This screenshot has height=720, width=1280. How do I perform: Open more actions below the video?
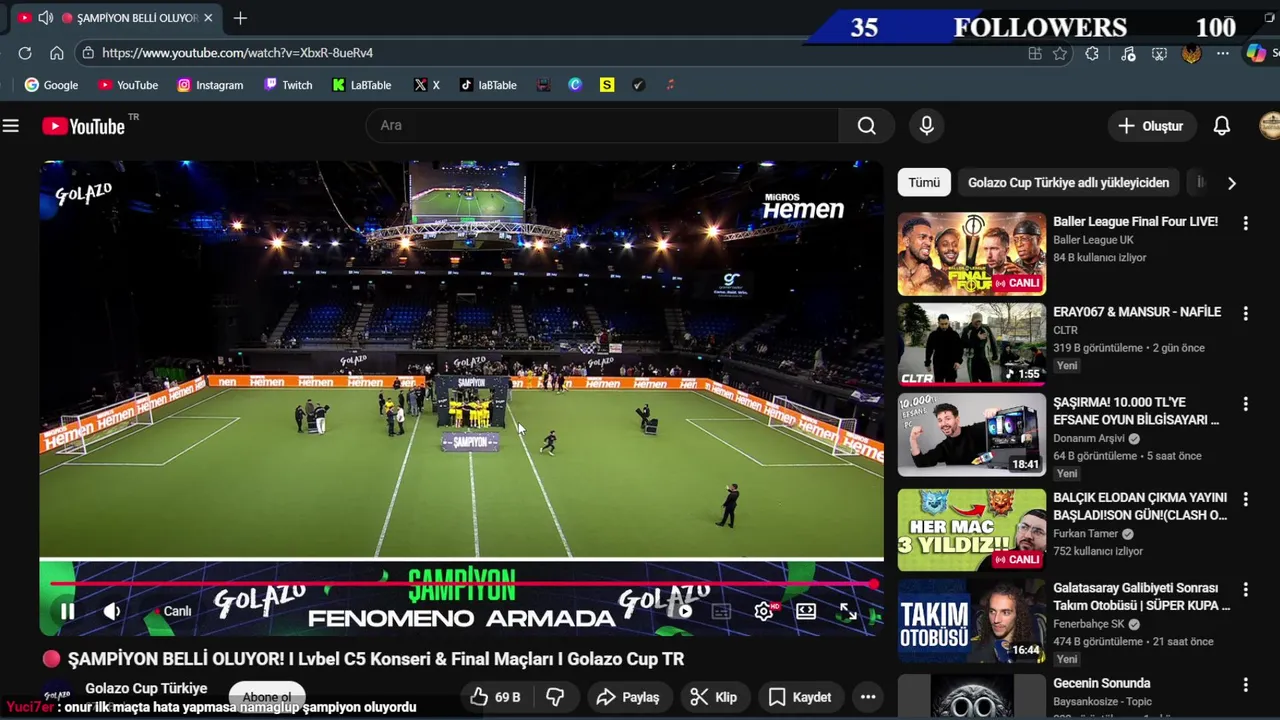868,697
